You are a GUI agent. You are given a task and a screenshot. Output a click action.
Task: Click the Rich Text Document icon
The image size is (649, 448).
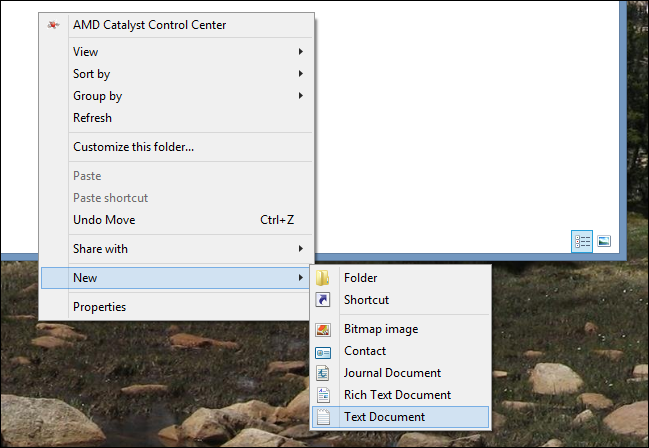323,395
